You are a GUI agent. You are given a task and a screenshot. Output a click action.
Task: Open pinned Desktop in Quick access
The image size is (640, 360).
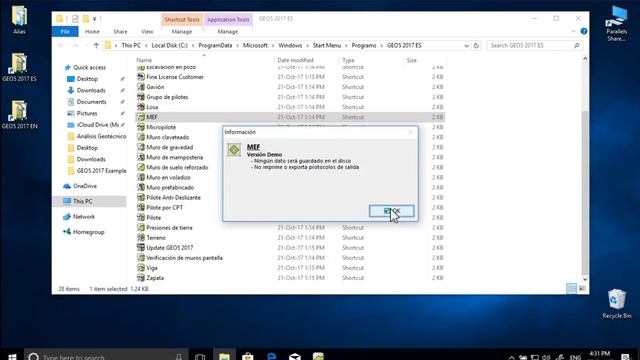(87, 79)
